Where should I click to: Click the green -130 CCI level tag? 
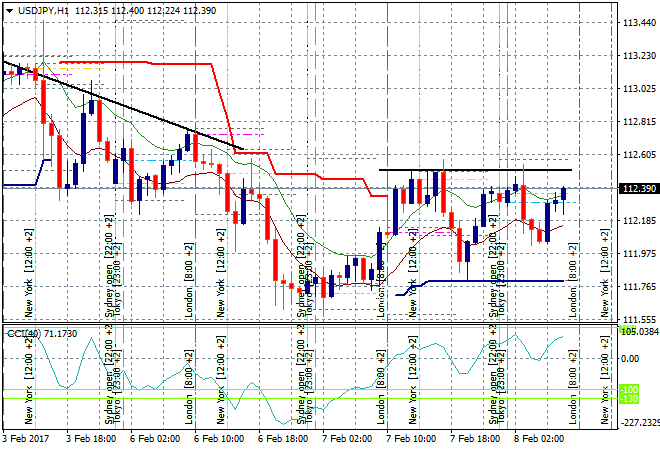click(629, 398)
